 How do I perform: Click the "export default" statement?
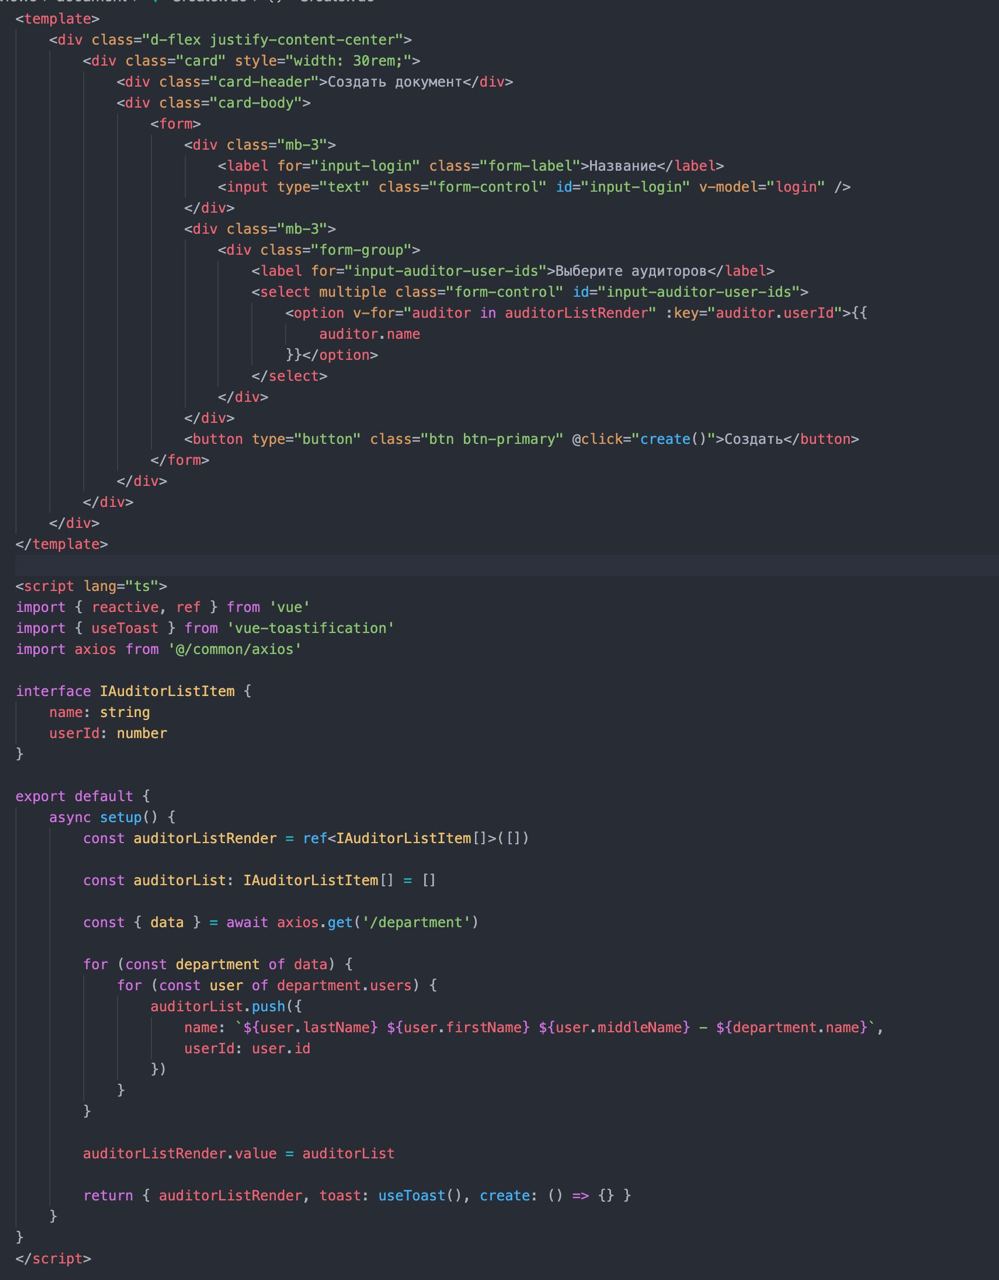pos(75,796)
